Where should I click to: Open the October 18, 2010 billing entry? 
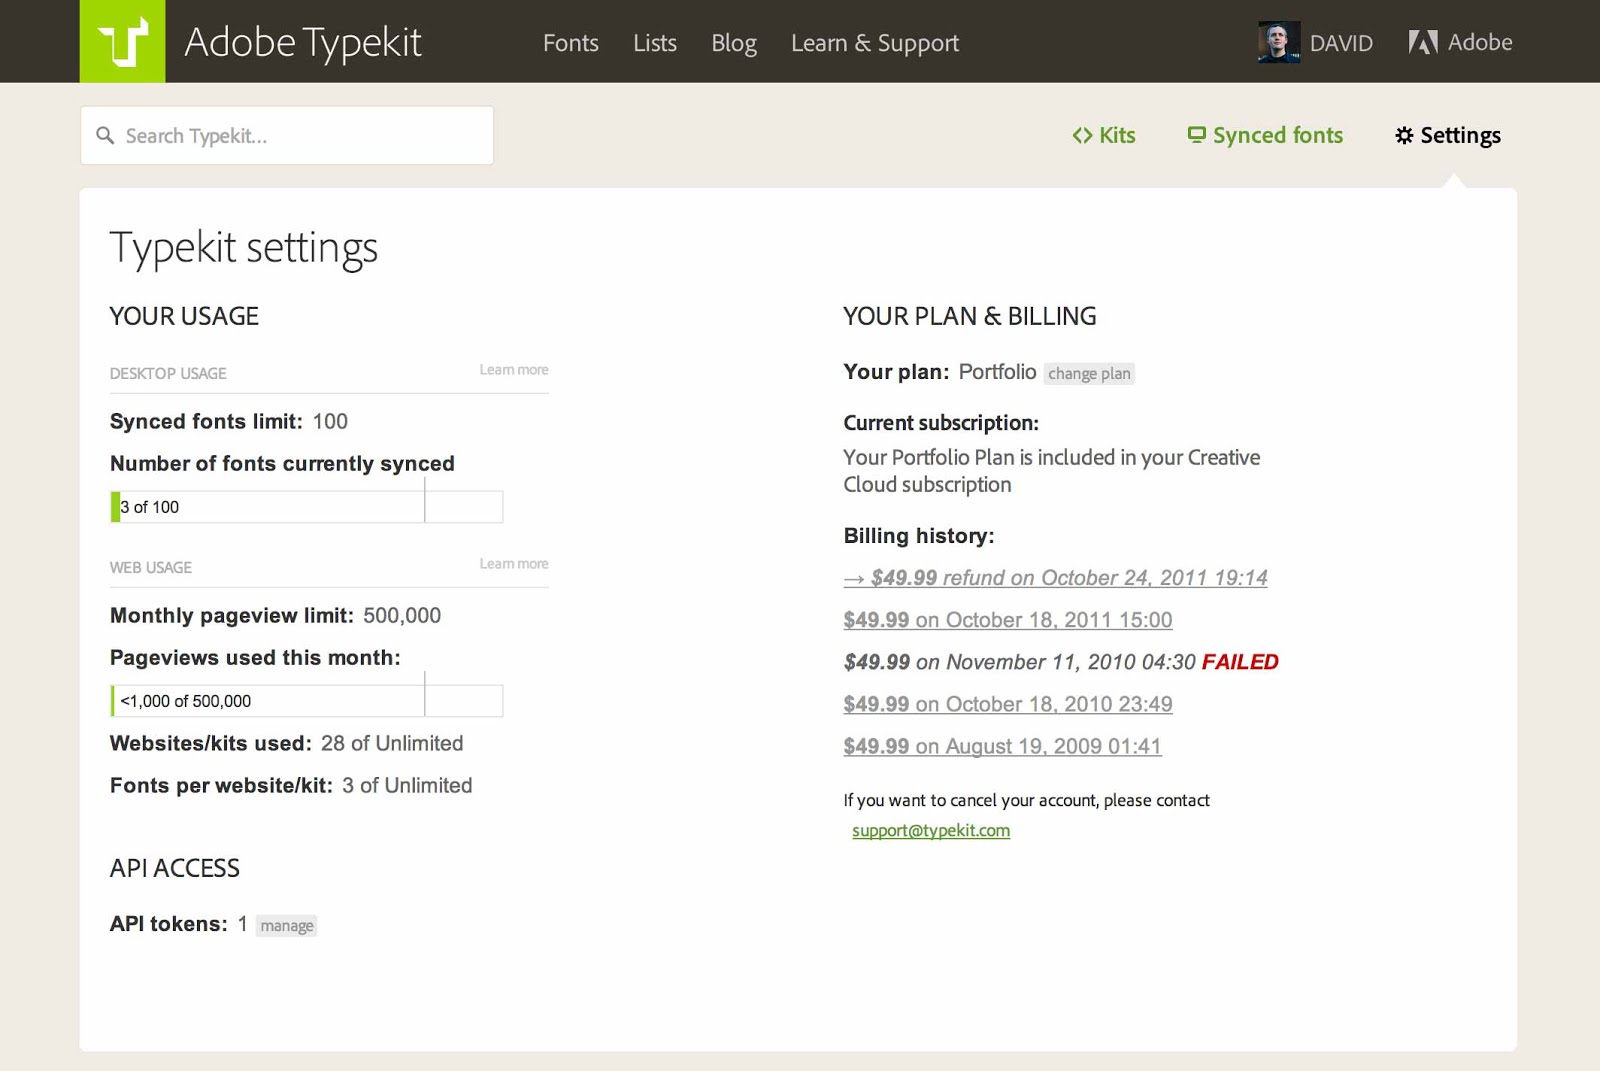[x=1008, y=704]
